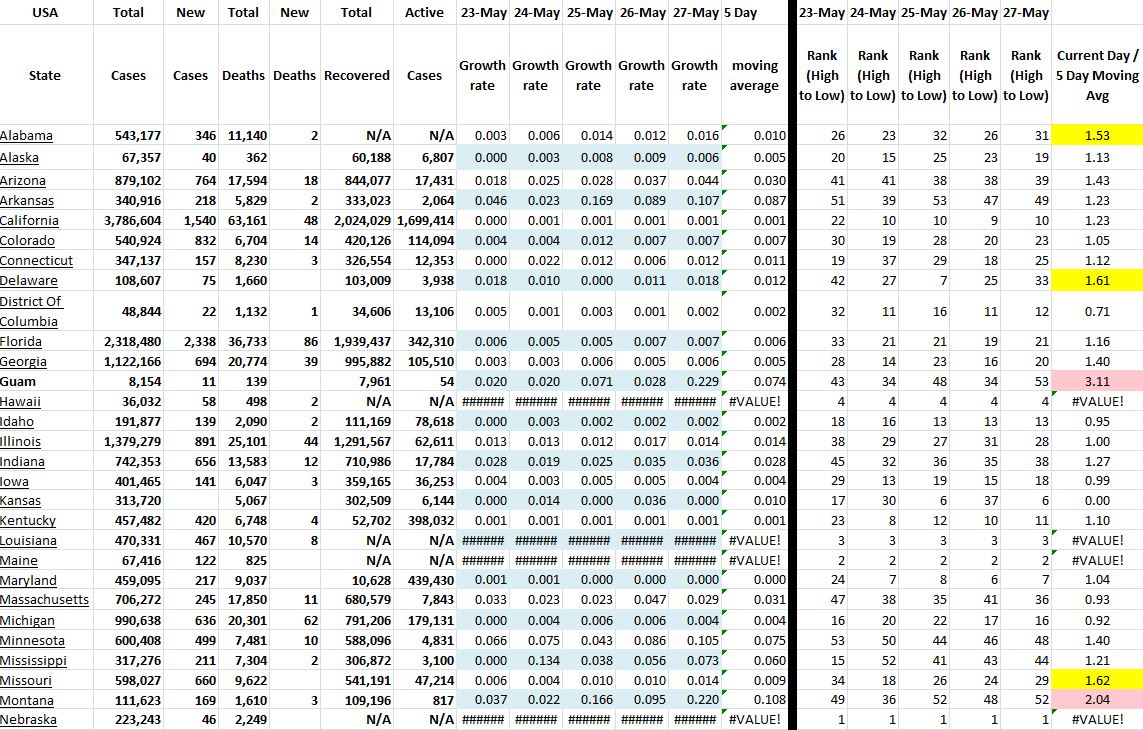The image size is (1143, 730).
Task: Open the Alabama state link
Action: (27, 135)
